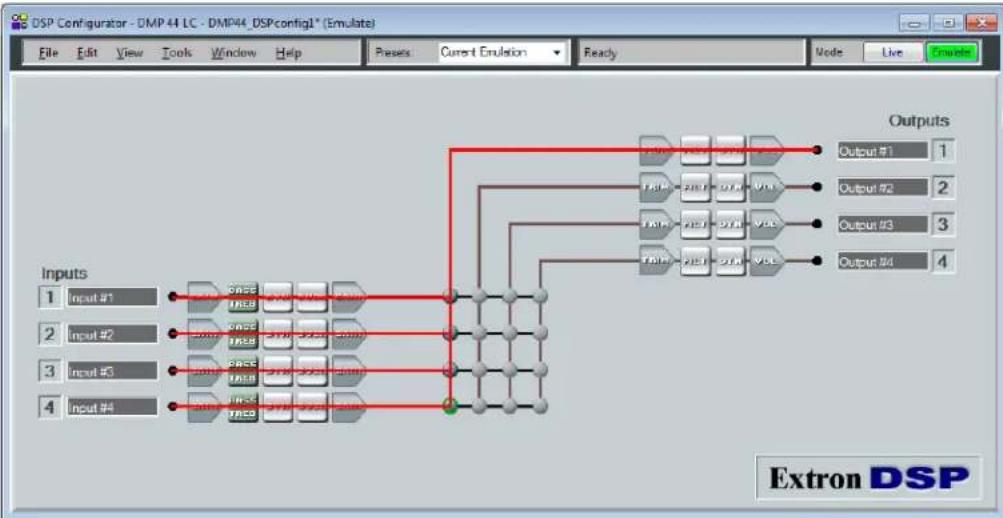Open the VOL block on Output #3
Image resolution: width=1003 pixels, height=518 pixels.
point(767,224)
